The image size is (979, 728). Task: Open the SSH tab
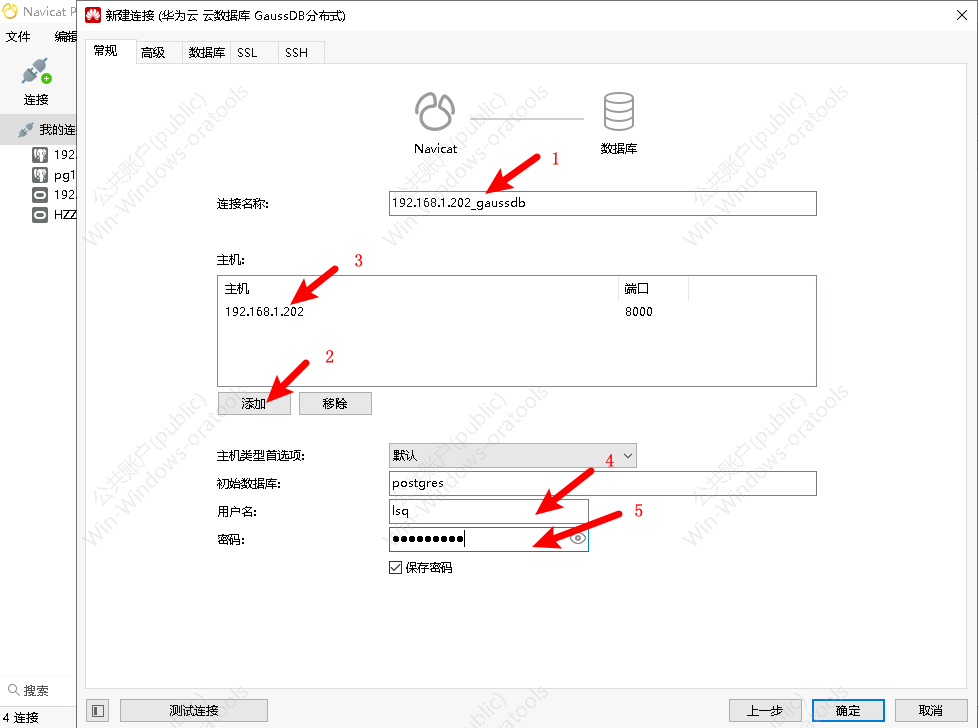296,53
